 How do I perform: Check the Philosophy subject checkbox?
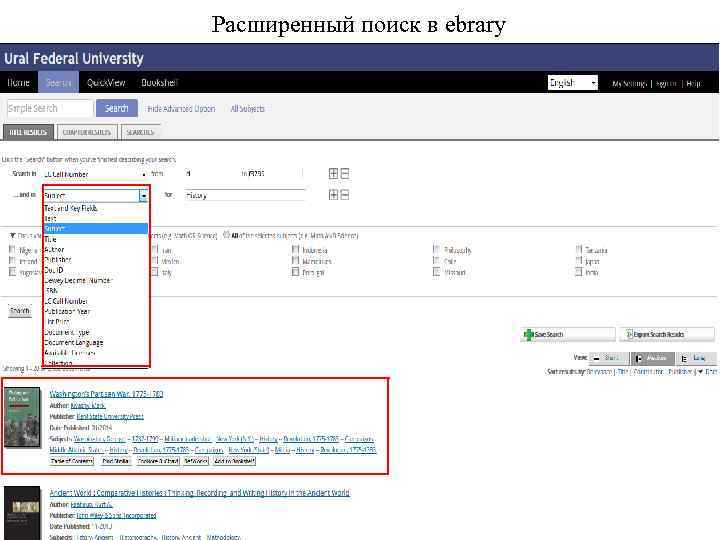(x=436, y=249)
